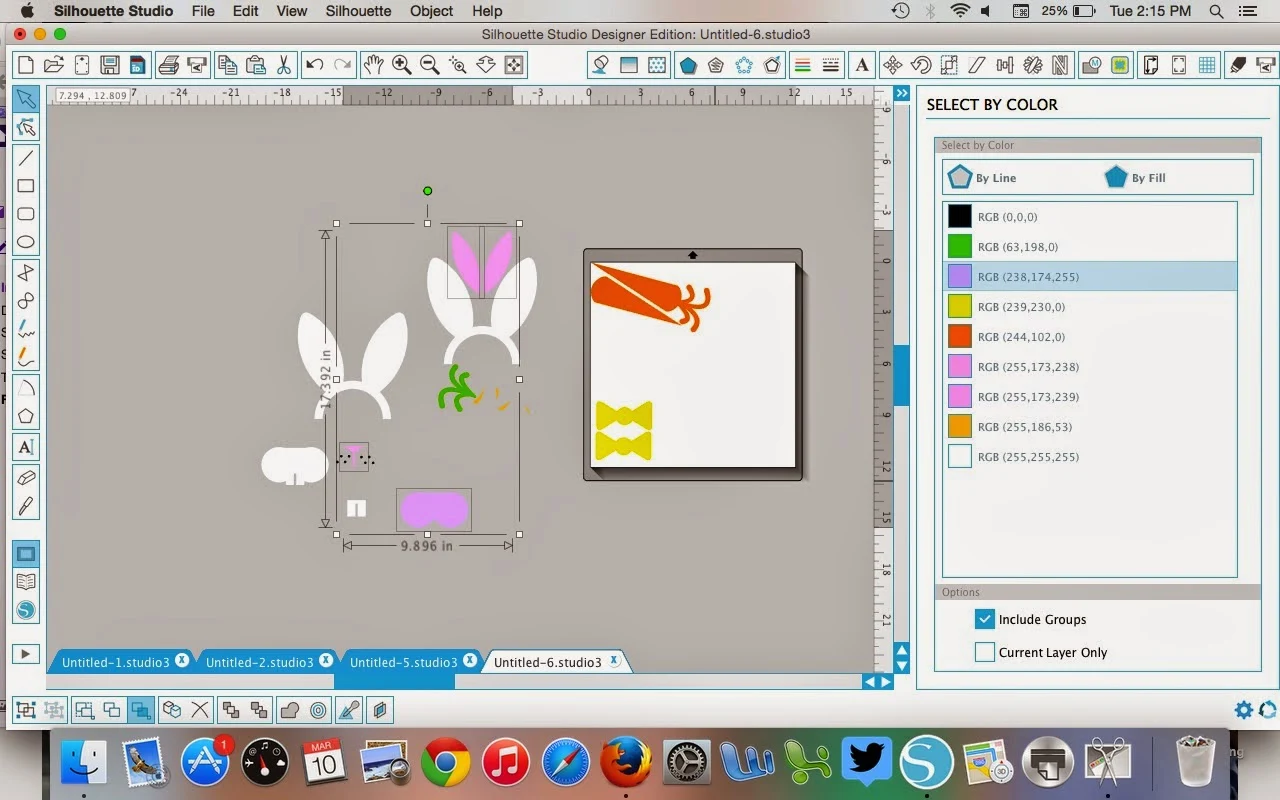Open the Text tool

coord(25,447)
